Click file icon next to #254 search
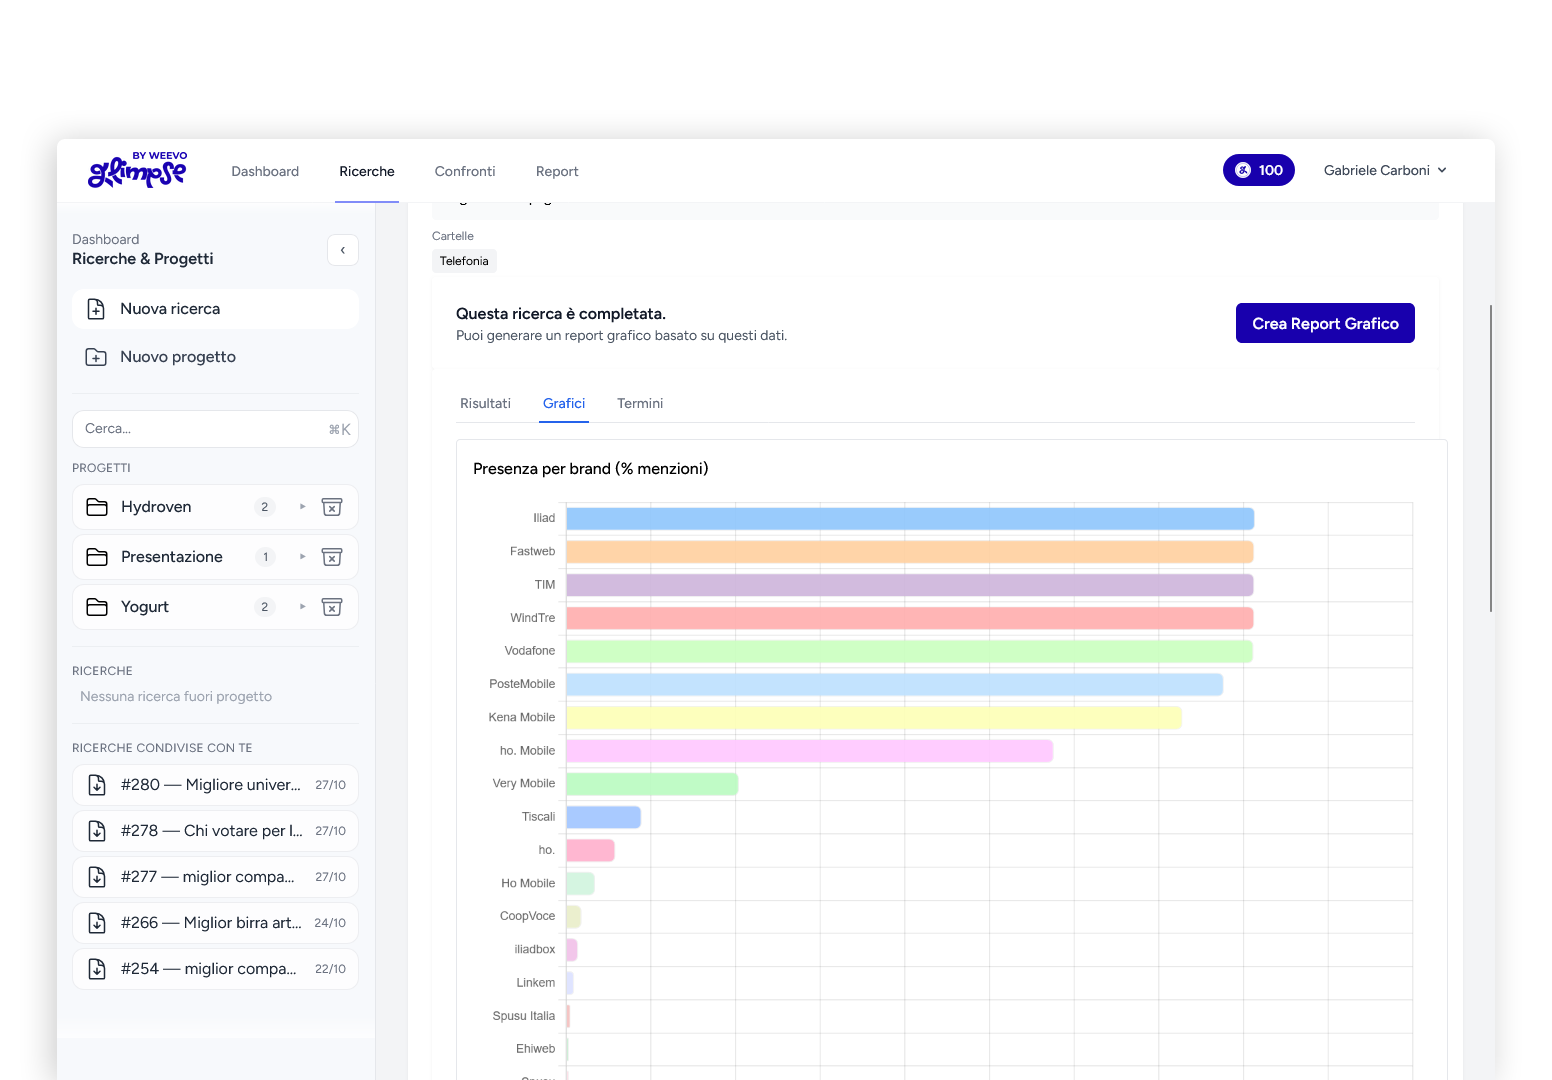The width and height of the screenshot is (1552, 1080). click(x=97, y=969)
